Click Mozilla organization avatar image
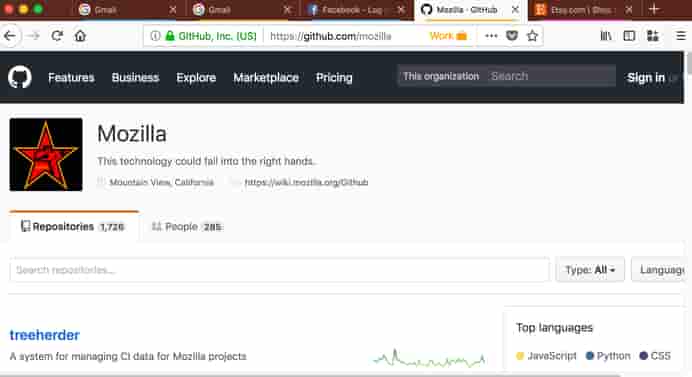692x377 pixels. (x=46, y=155)
